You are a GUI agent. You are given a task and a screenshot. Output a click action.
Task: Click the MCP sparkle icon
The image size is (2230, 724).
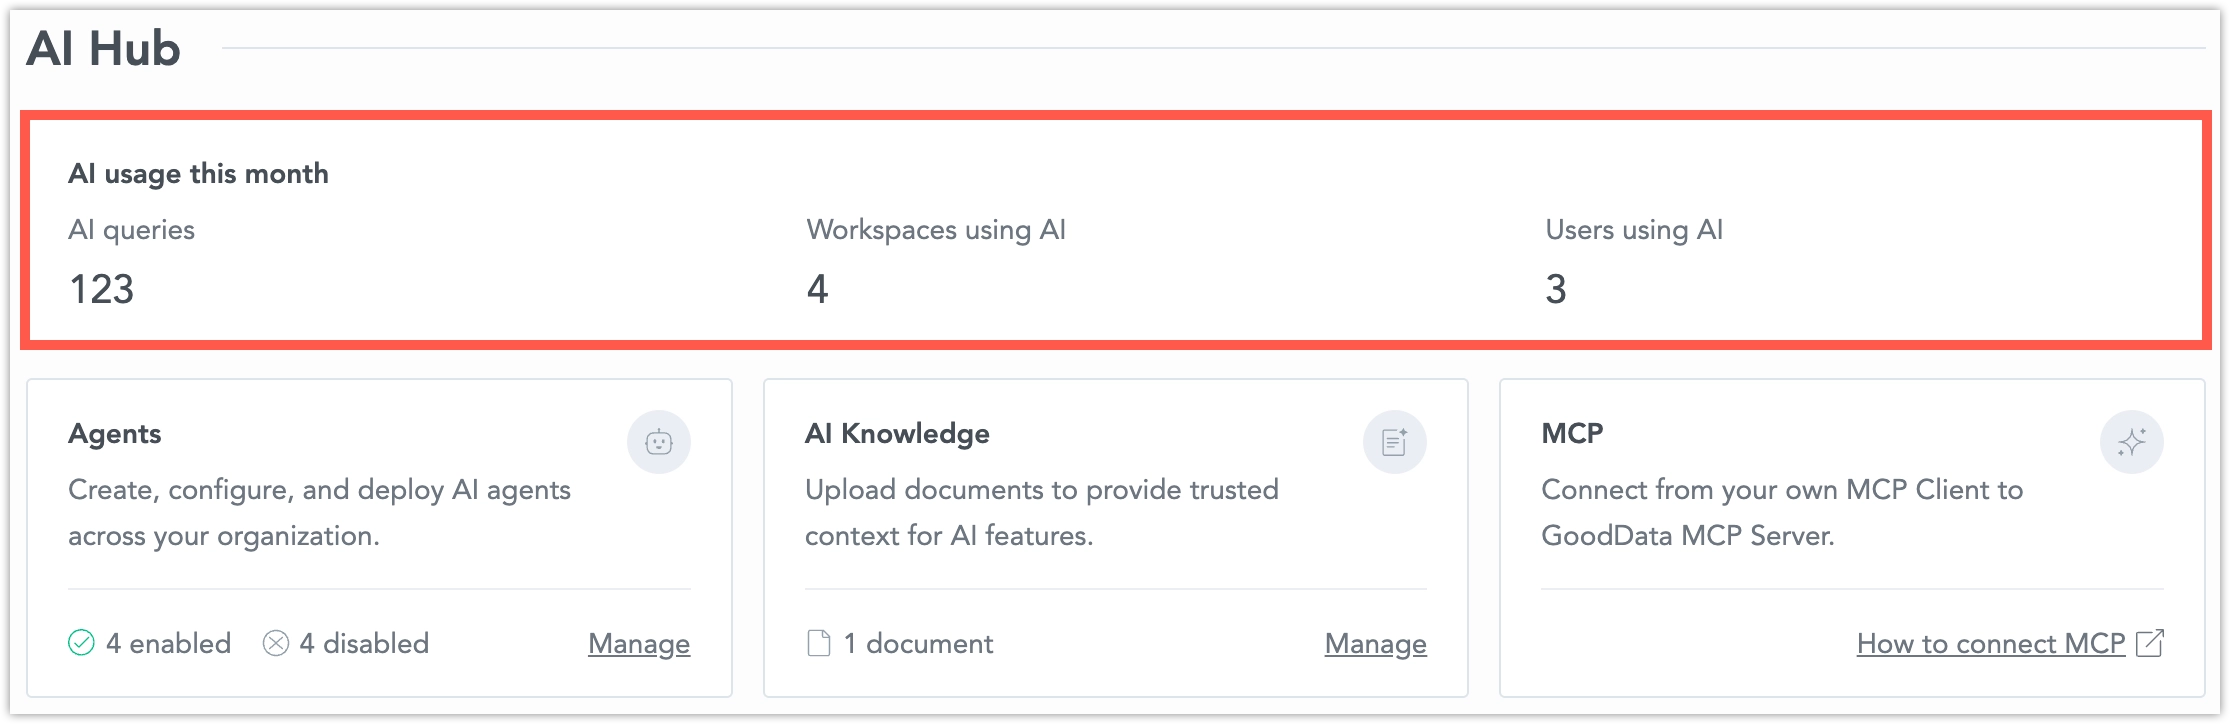2131,442
